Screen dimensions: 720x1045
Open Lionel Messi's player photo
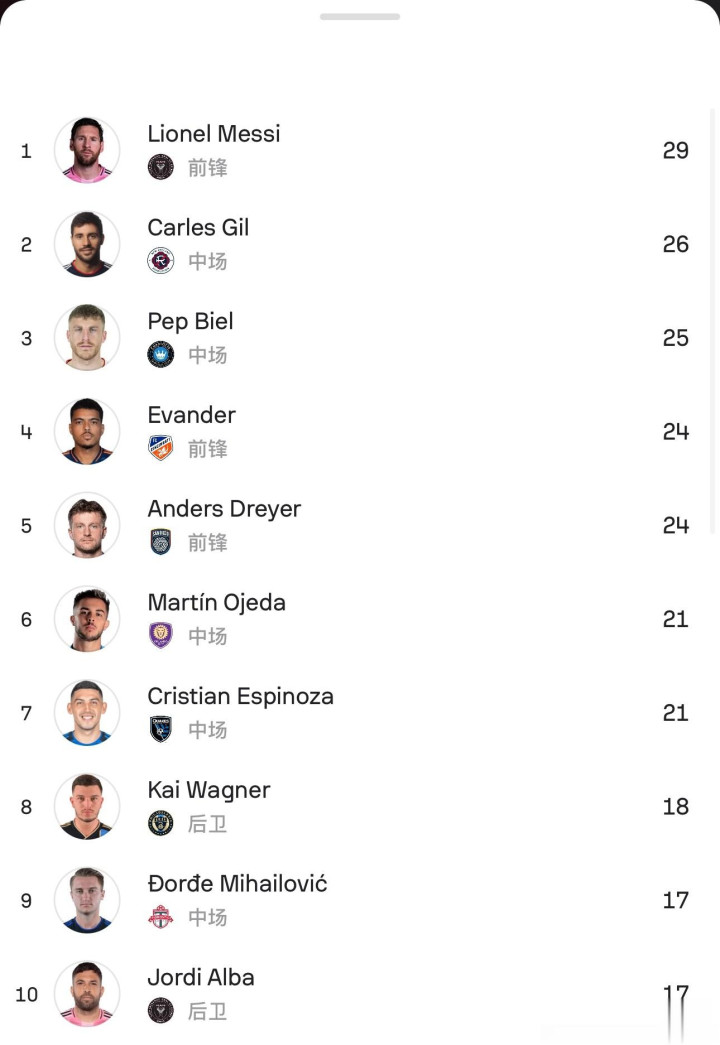tap(87, 150)
